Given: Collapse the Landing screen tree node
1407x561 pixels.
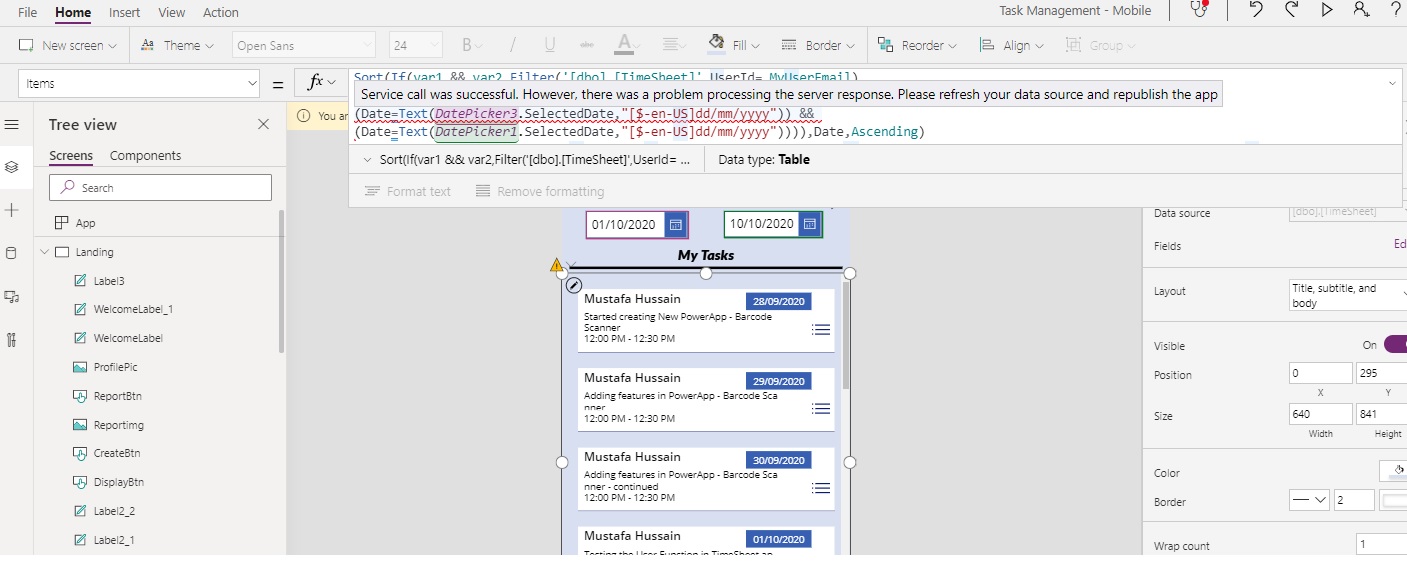Looking at the screenshot, I should pos(45,252).
